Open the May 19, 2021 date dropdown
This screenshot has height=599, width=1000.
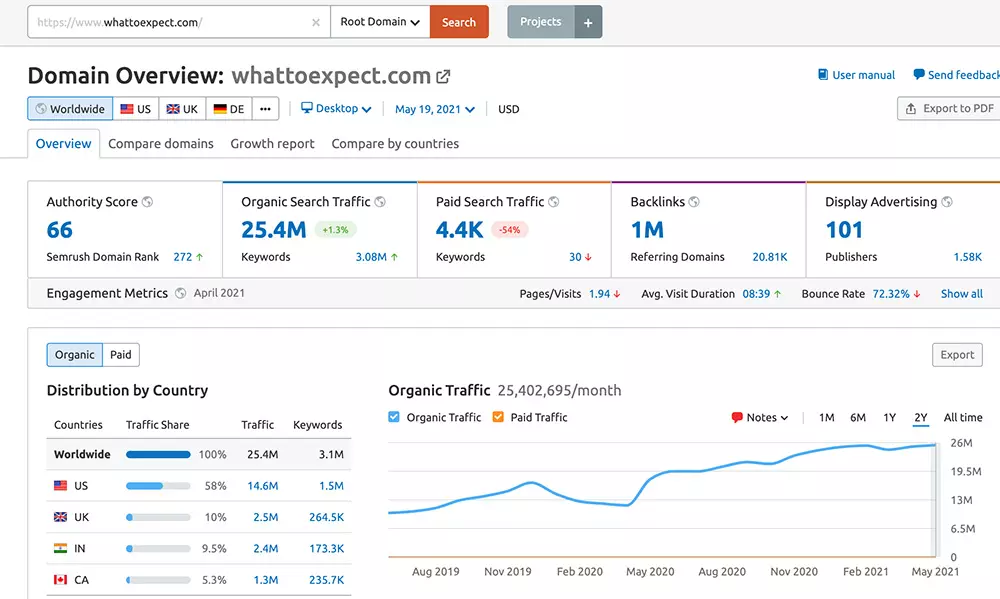(435, 109)
